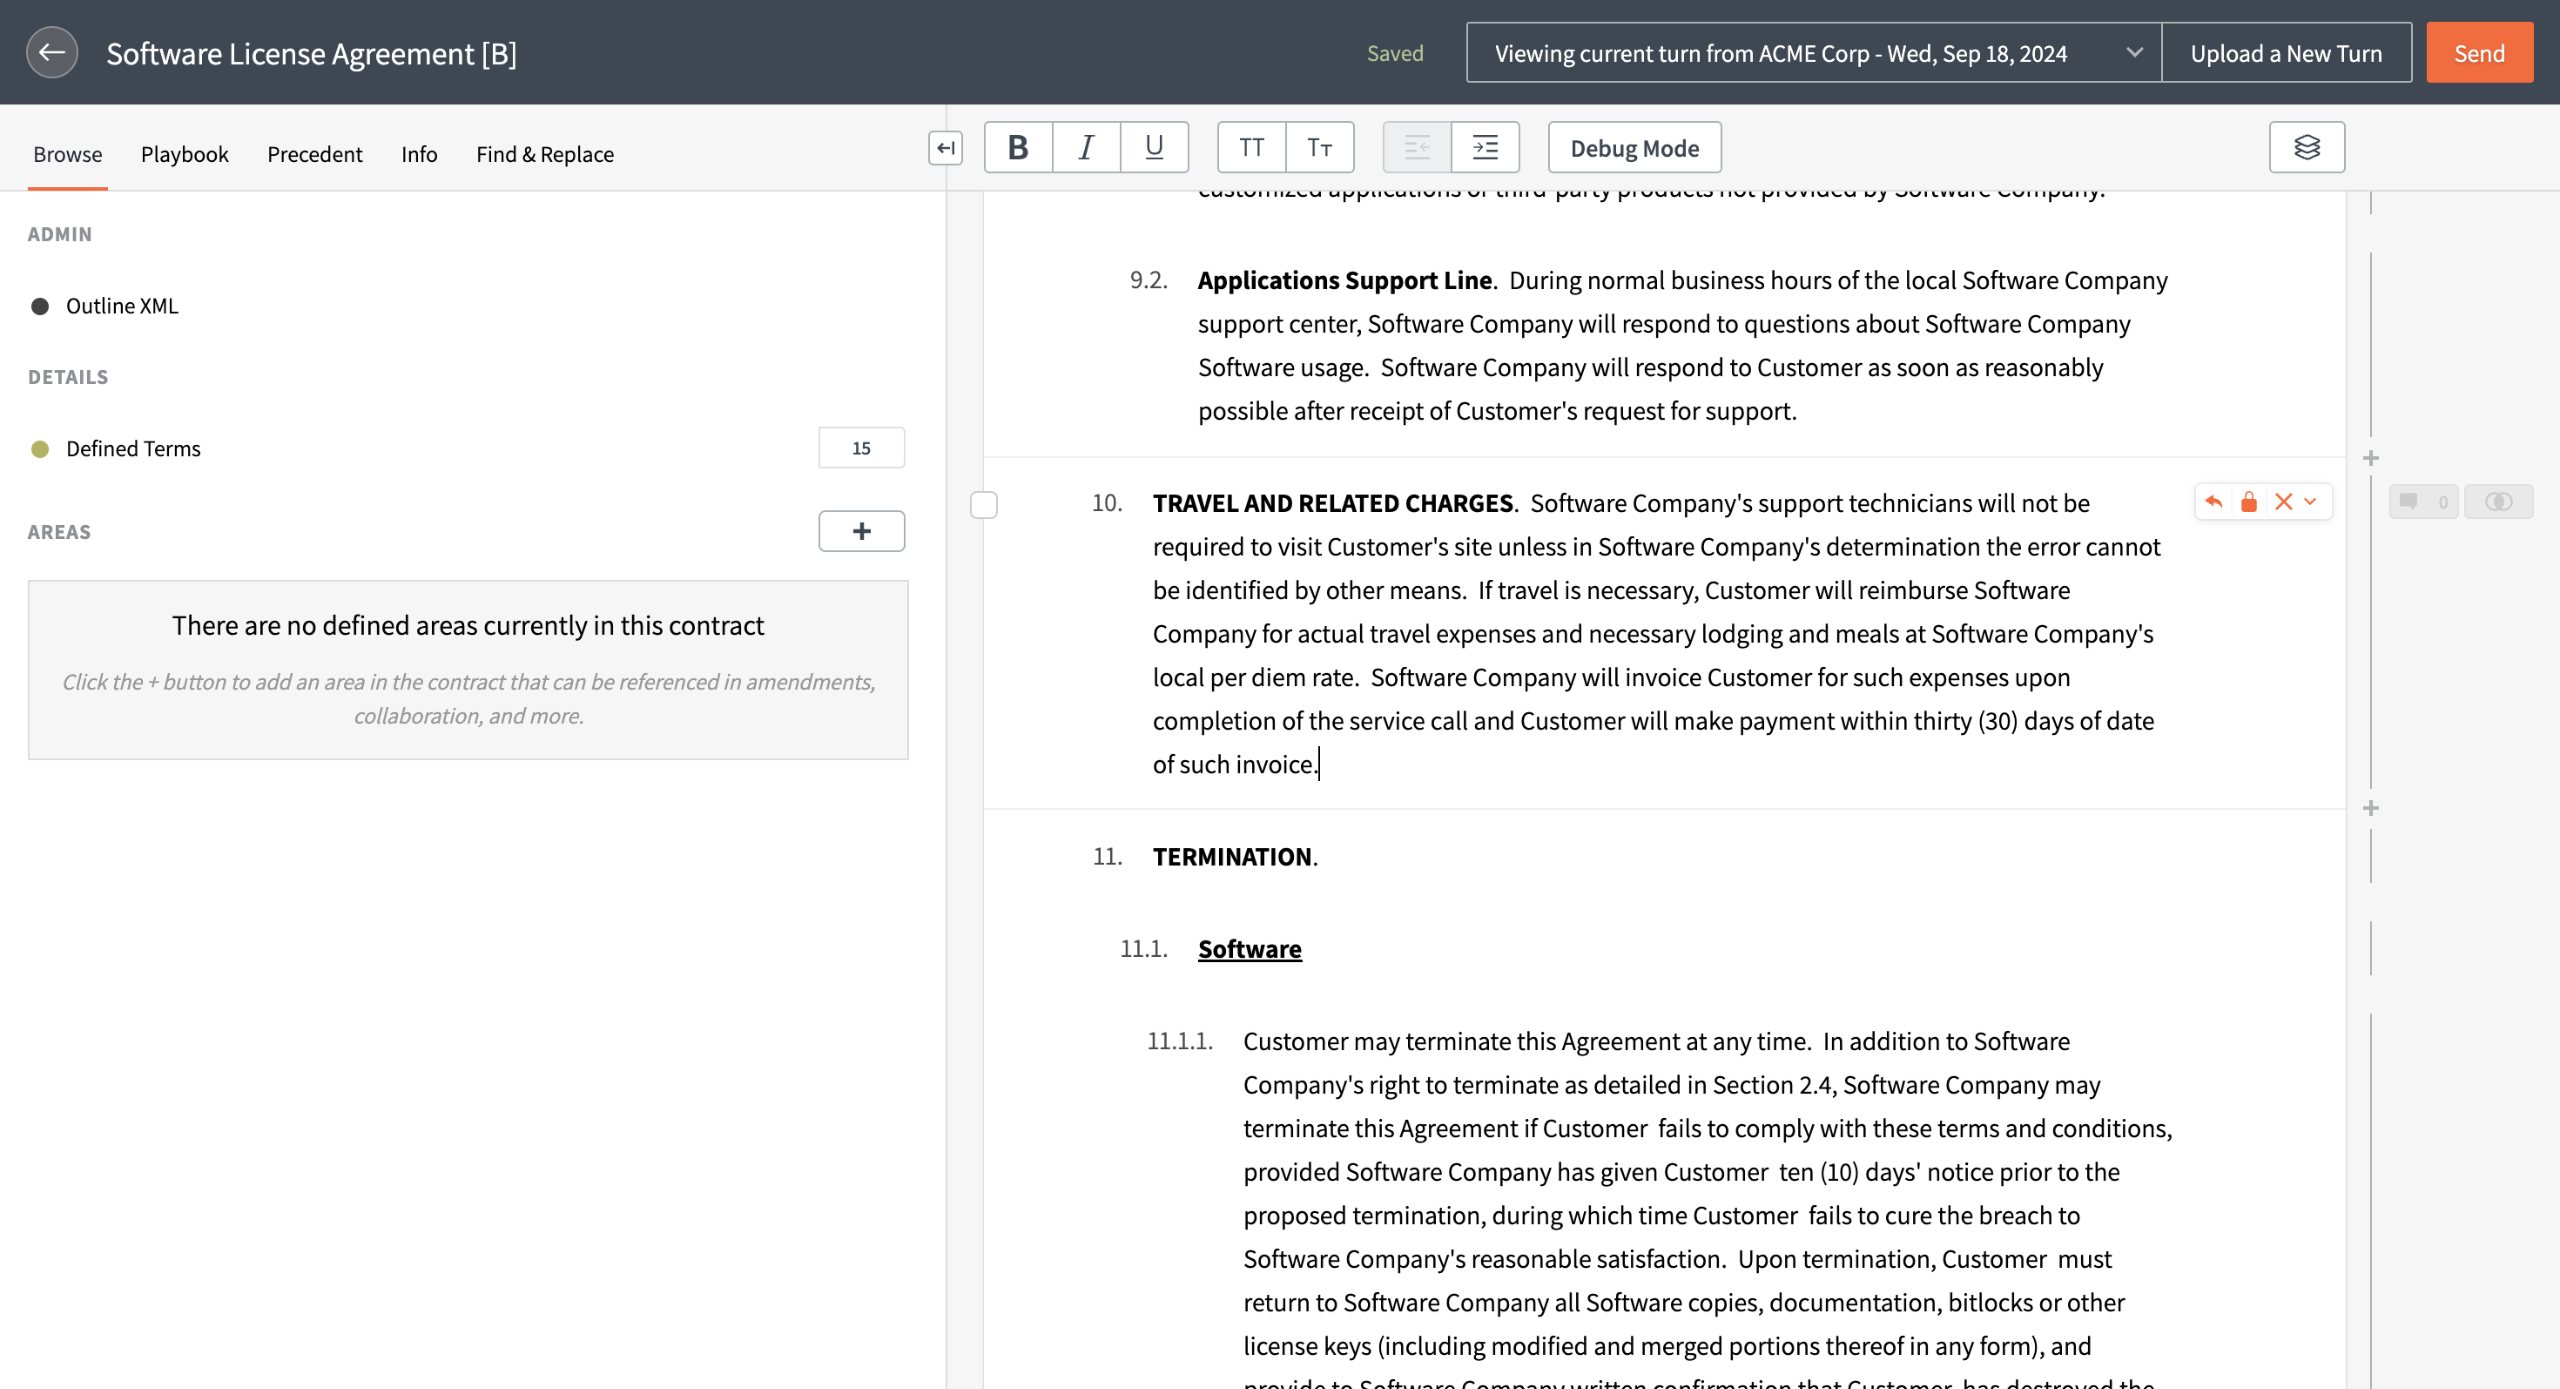
Task: Add a new area with plus button
Action: pos(861,531)
